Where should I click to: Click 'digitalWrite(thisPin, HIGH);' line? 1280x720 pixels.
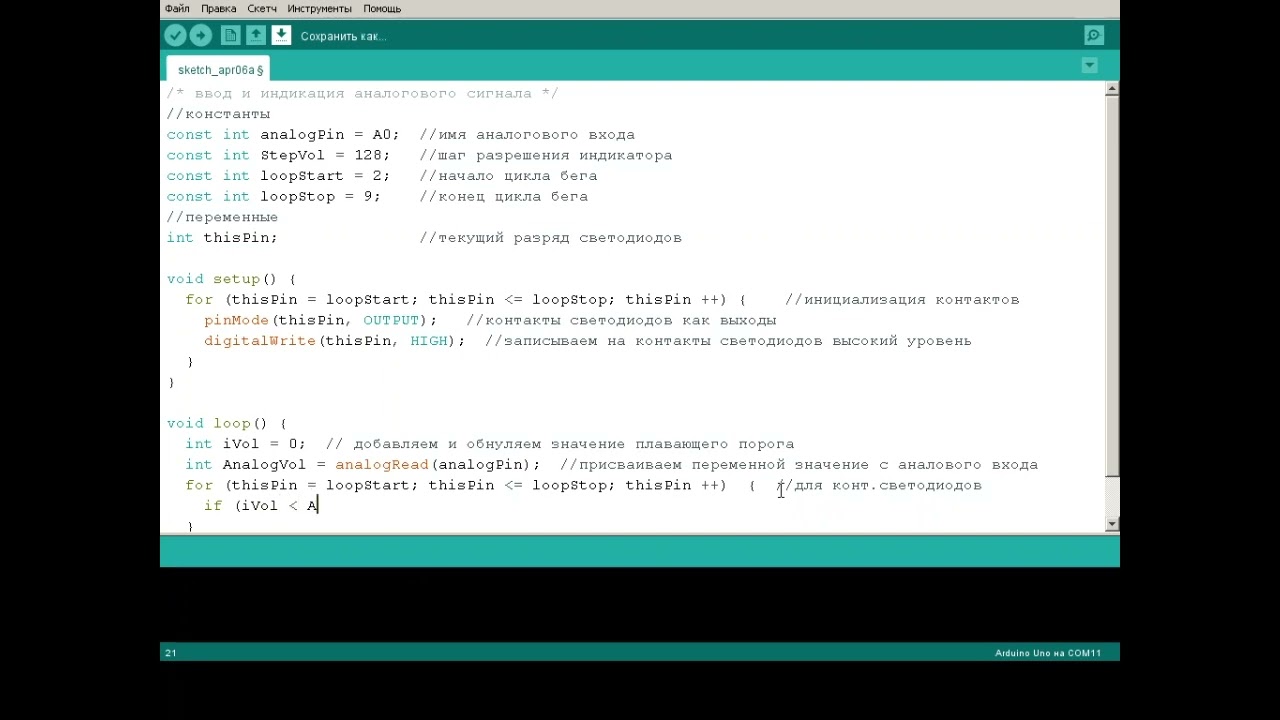335,341
